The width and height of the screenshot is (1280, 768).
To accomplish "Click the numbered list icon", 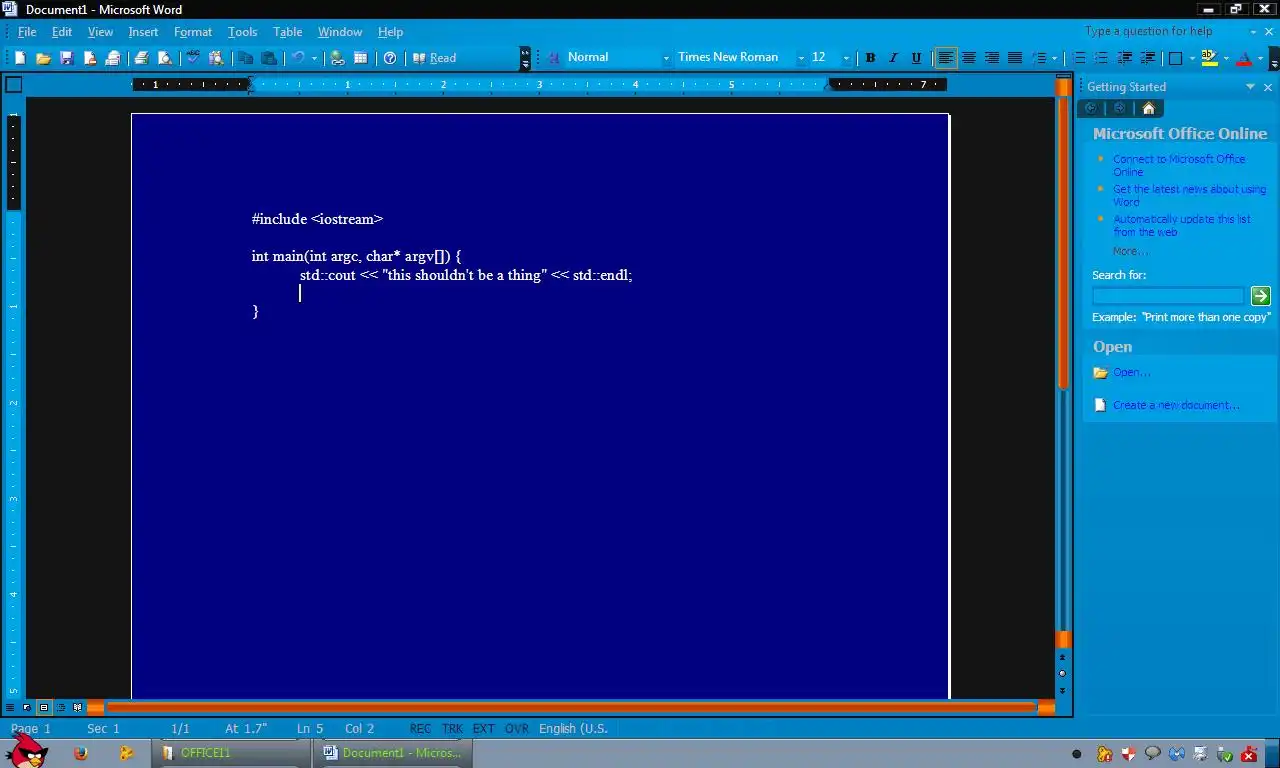I will pos(1079,58).
